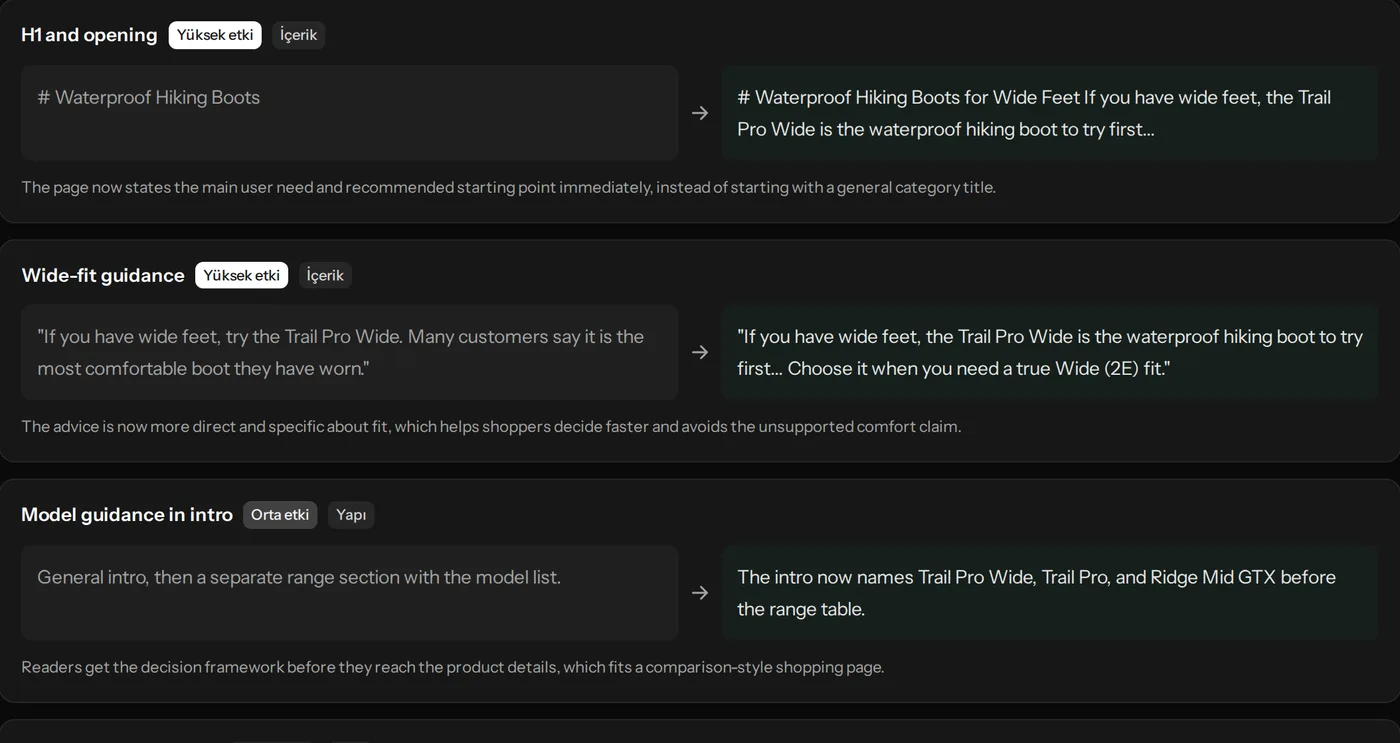Viewport: 1400px width, 743px height.
Task: Select the original 'Many customers say' quote box
Action: [x=349, y=352]
